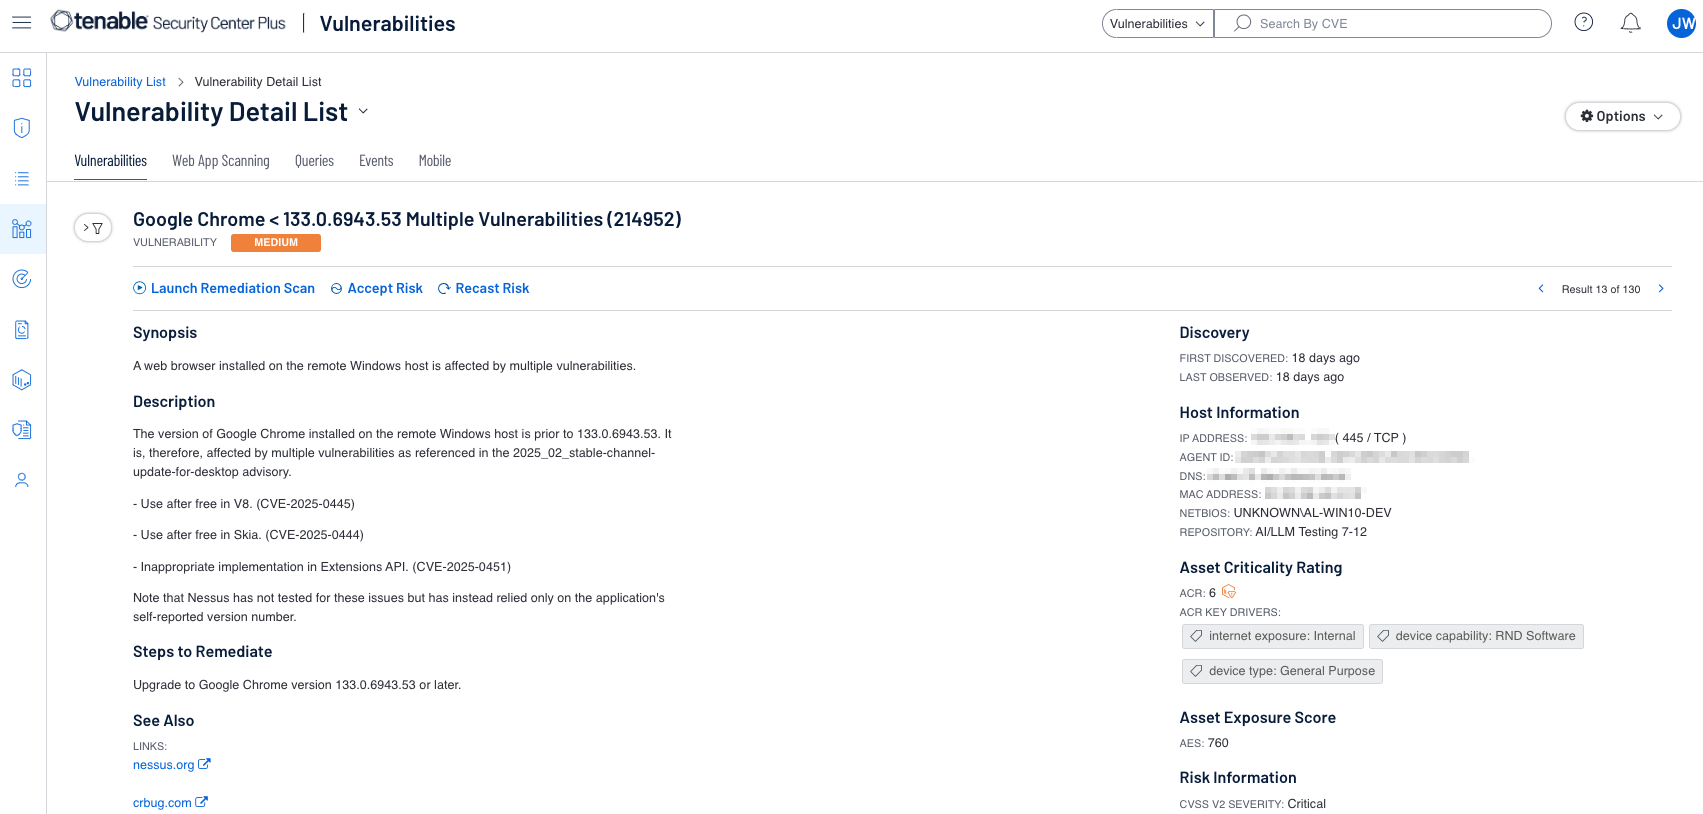1703x814 pixels.
Task: Click the Tenable Security Center Plus logo
Action: pos(168,22)
